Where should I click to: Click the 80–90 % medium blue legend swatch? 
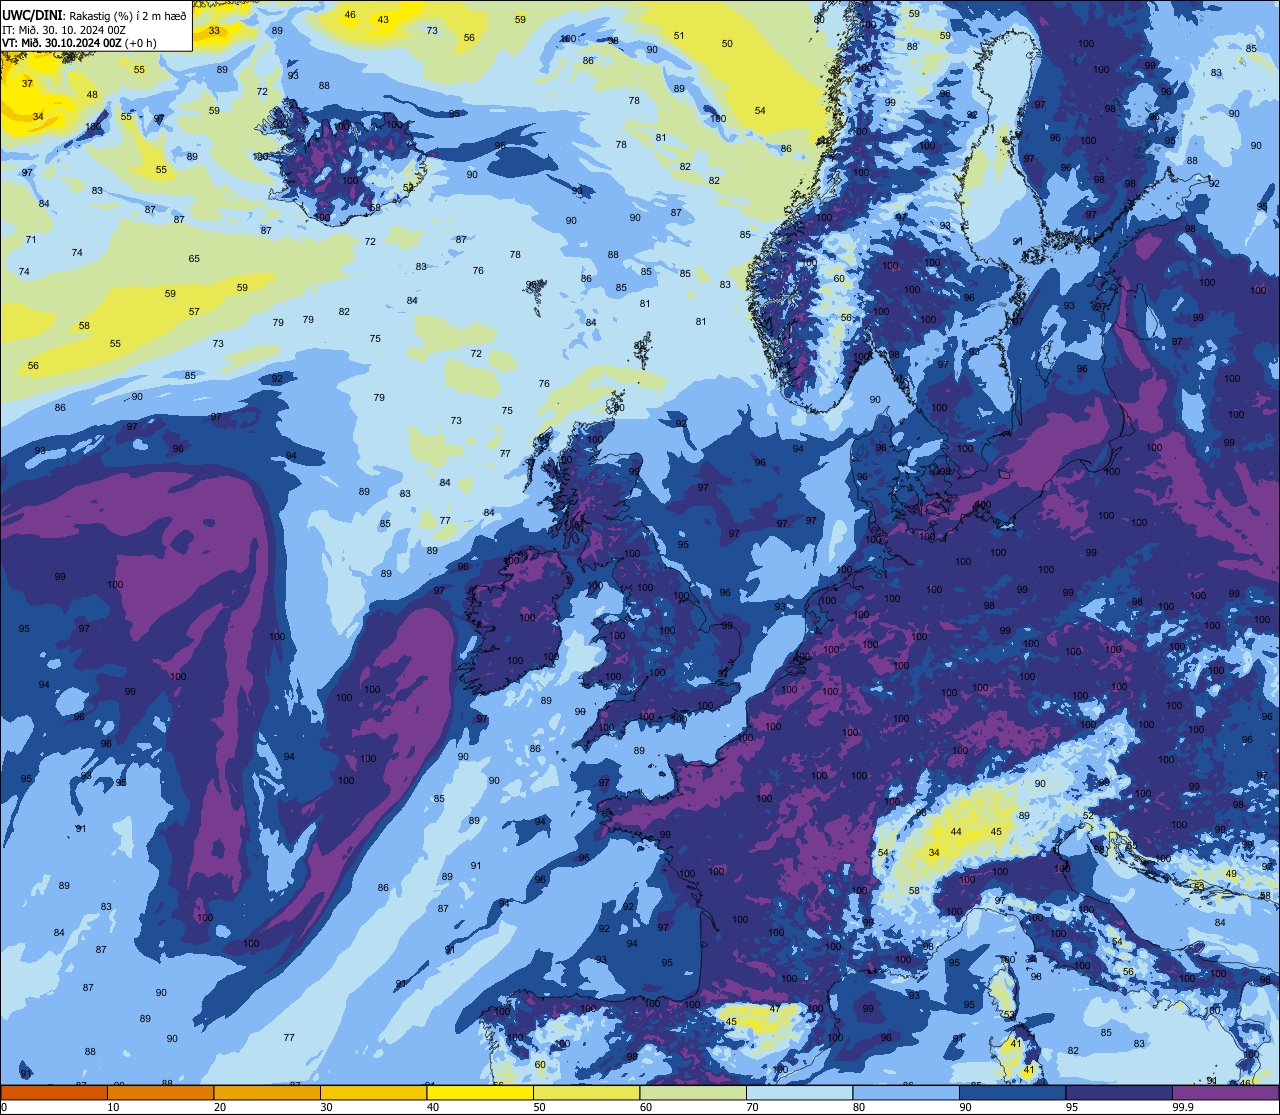(906, 1092)
